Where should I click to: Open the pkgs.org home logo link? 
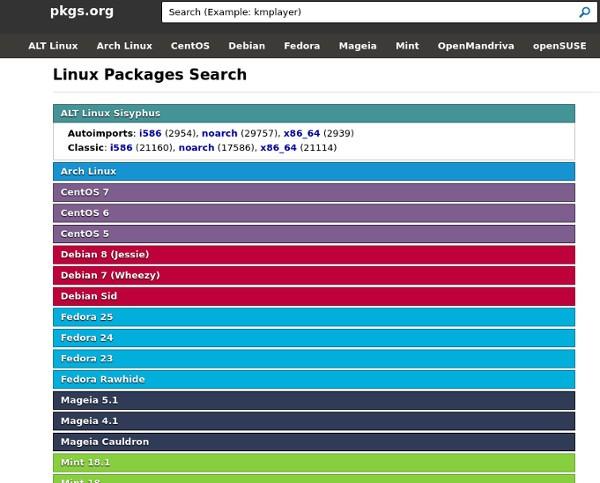82,11
